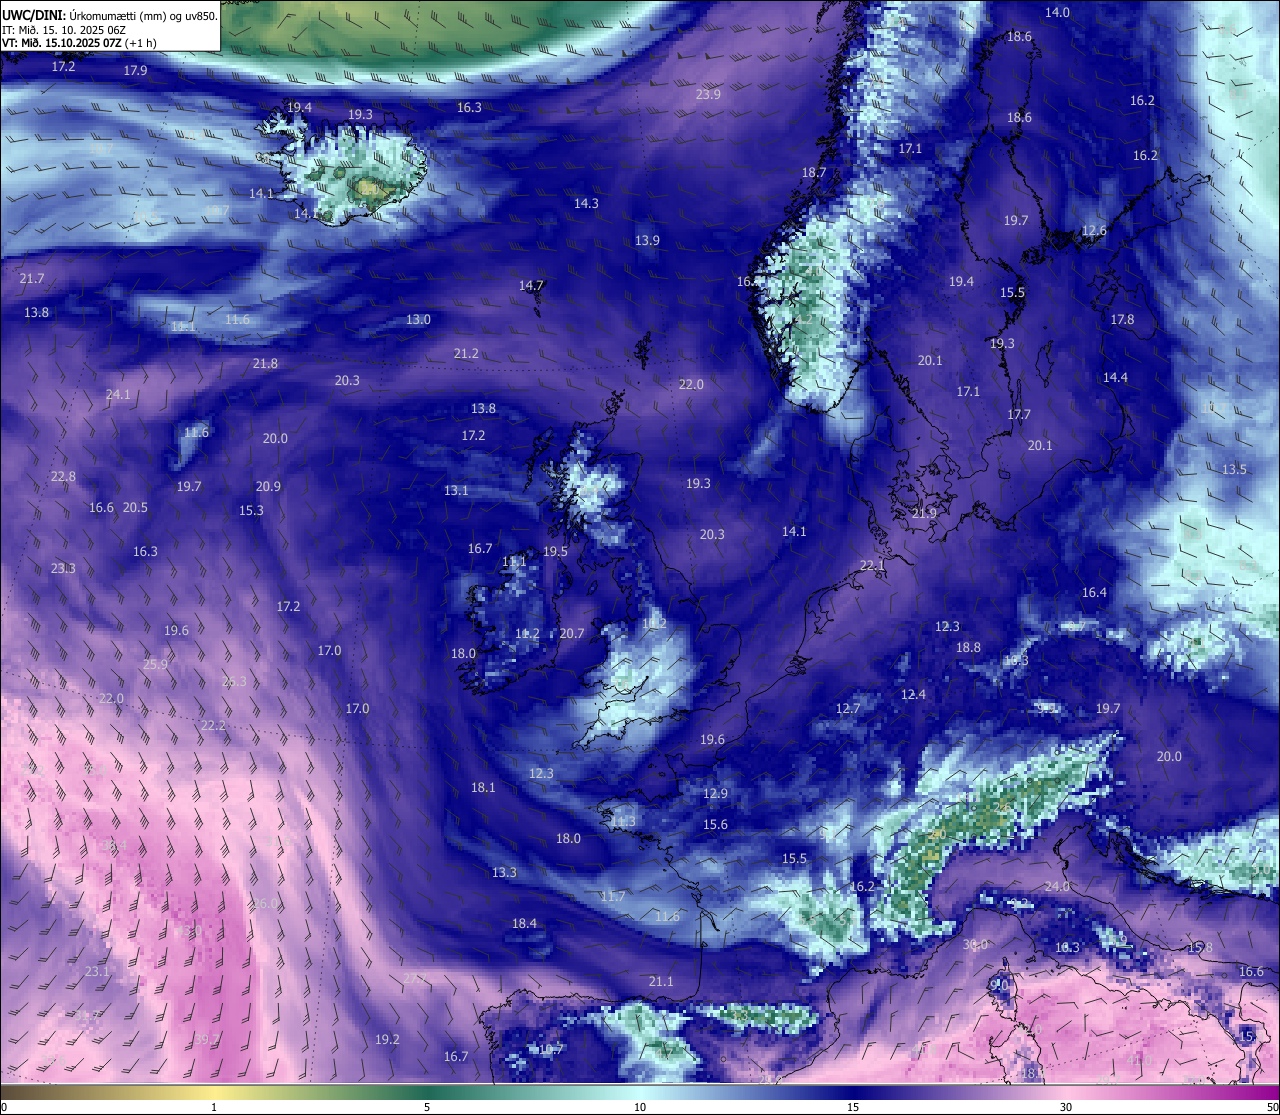Image resolution: width=1280 pixels, height=1115 pixels.
Task: Click the 22.2 value in the Atlantic
Action: tap(213, 725)
